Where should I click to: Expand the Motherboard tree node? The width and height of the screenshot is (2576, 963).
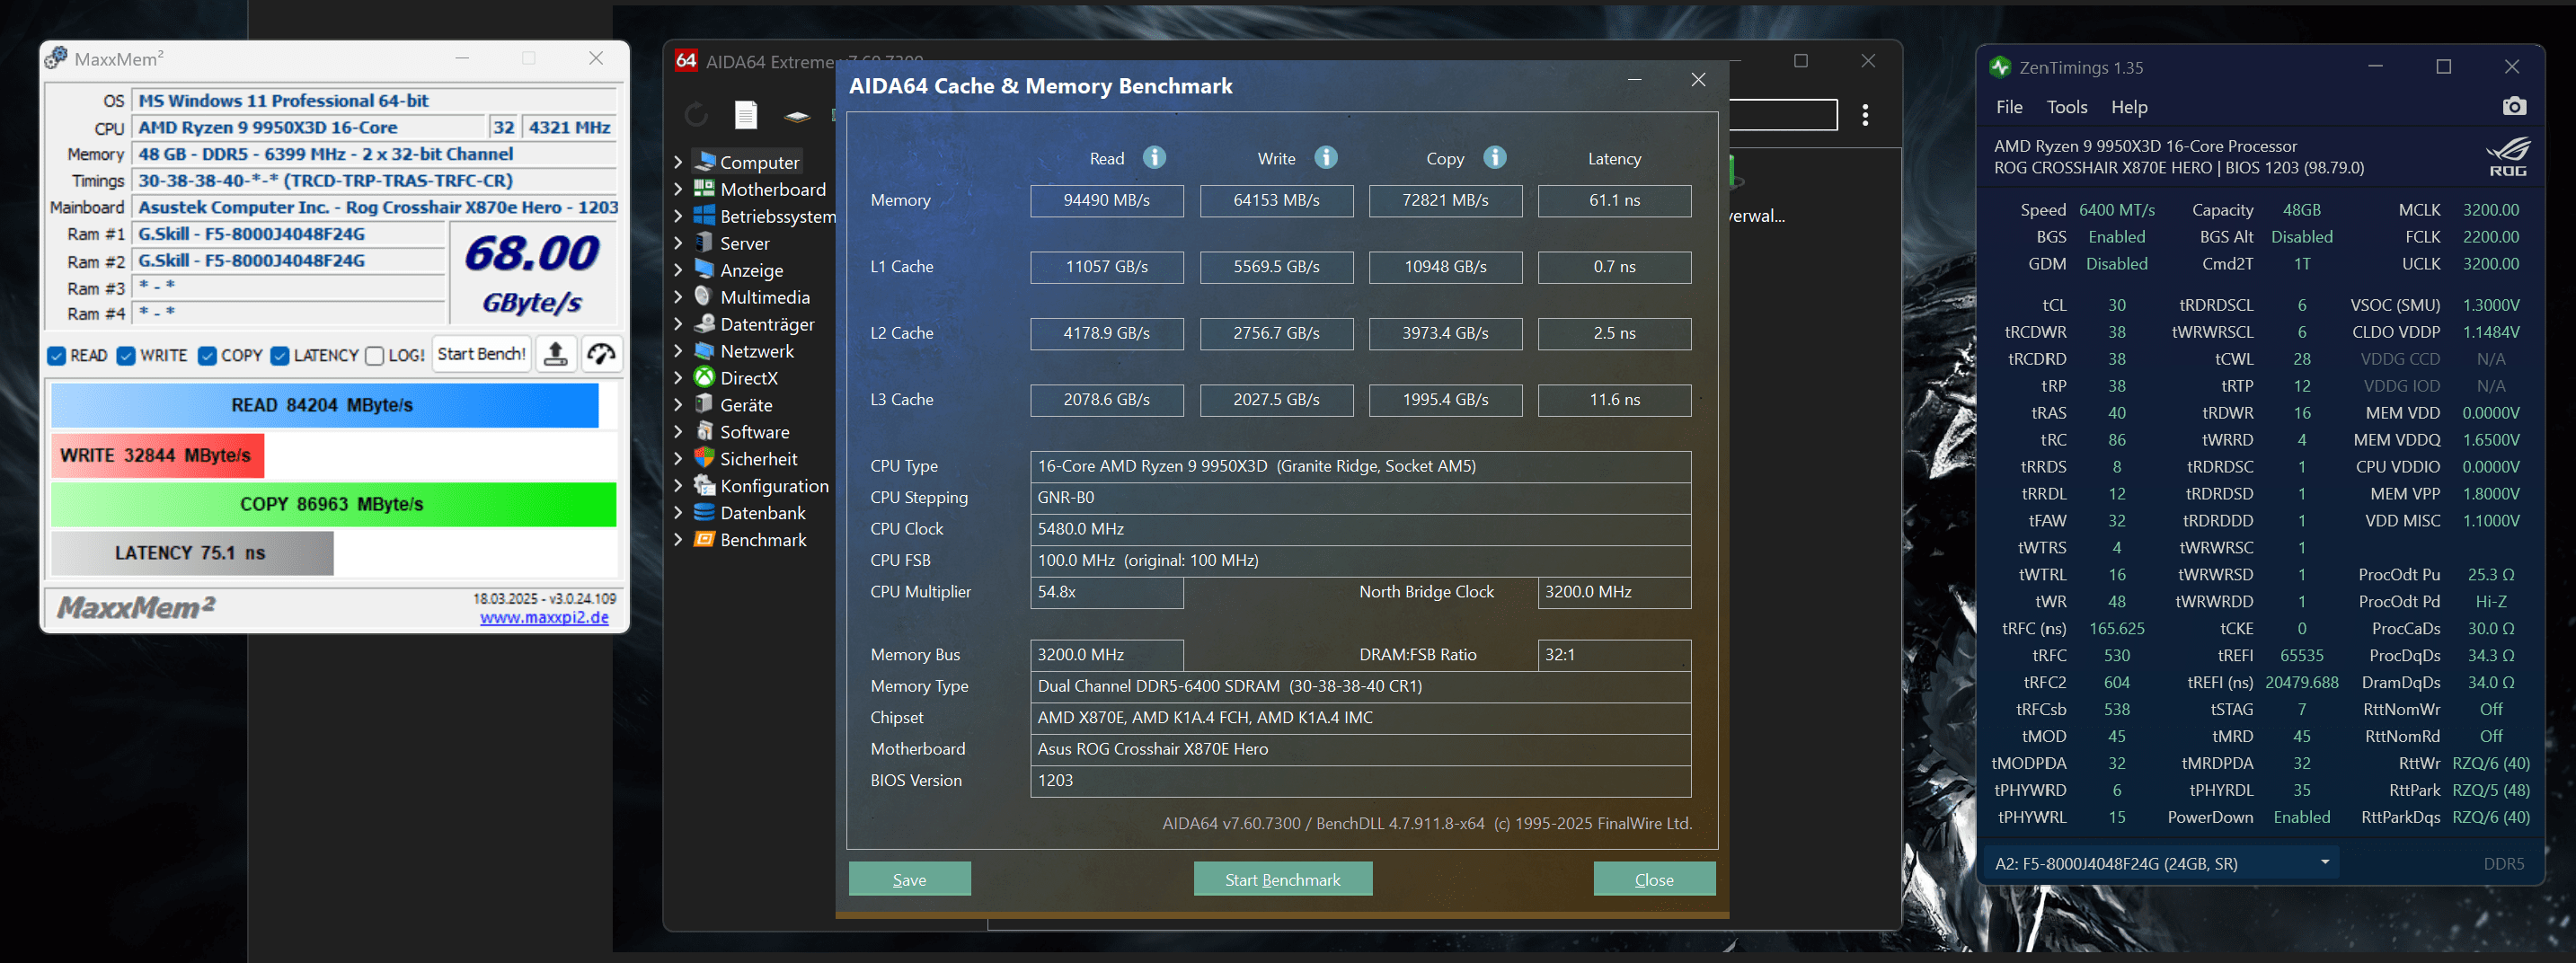coord(678,189)
